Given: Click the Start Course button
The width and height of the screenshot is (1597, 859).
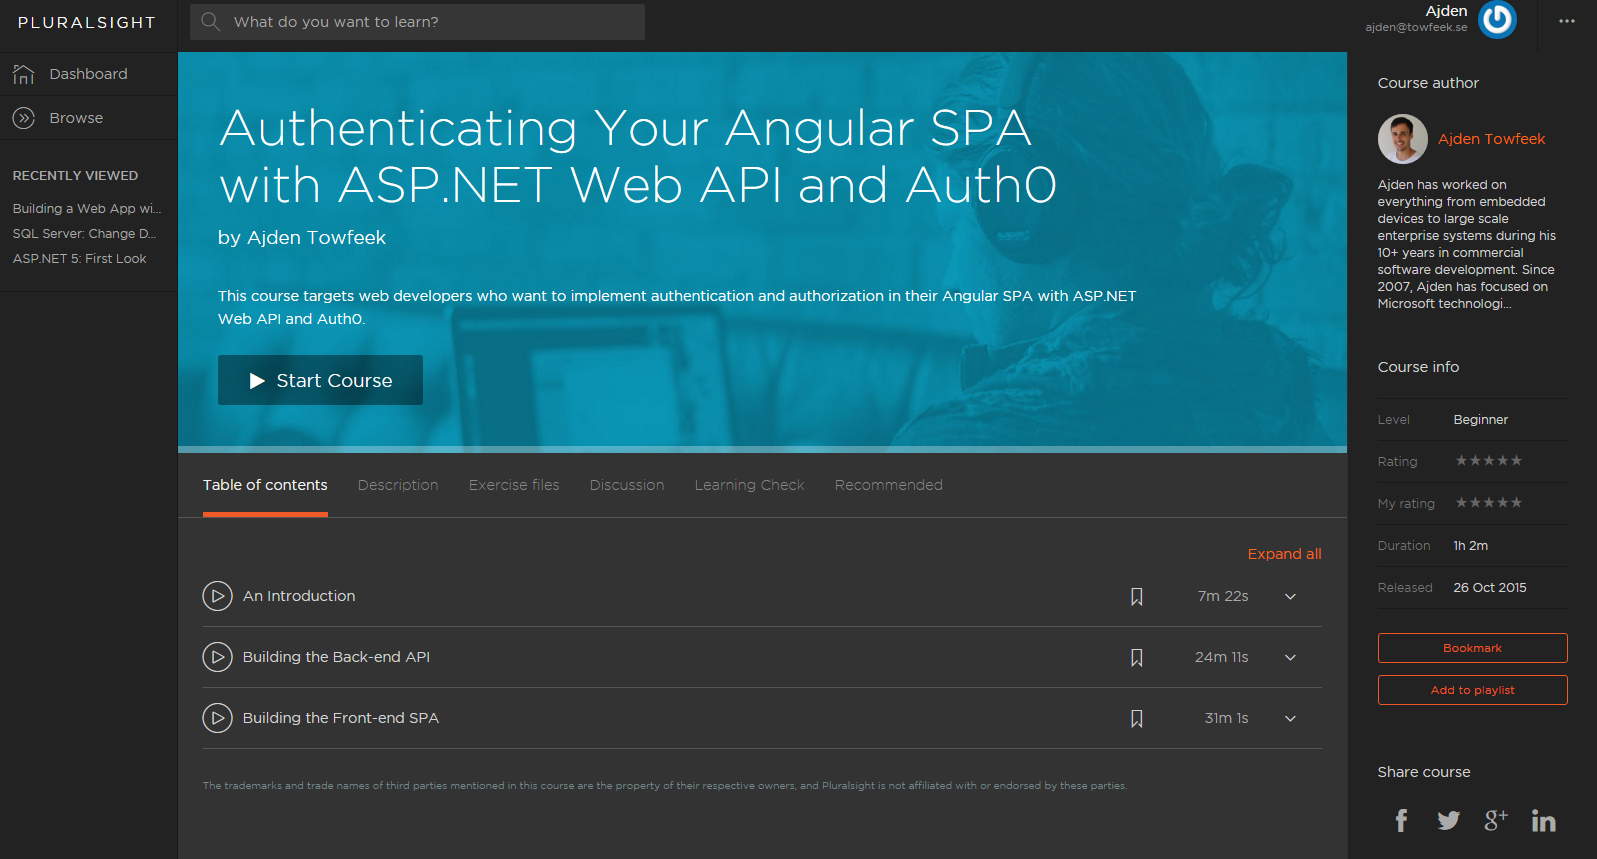Looking at the screenshot, I should click(x=320, y=380).
